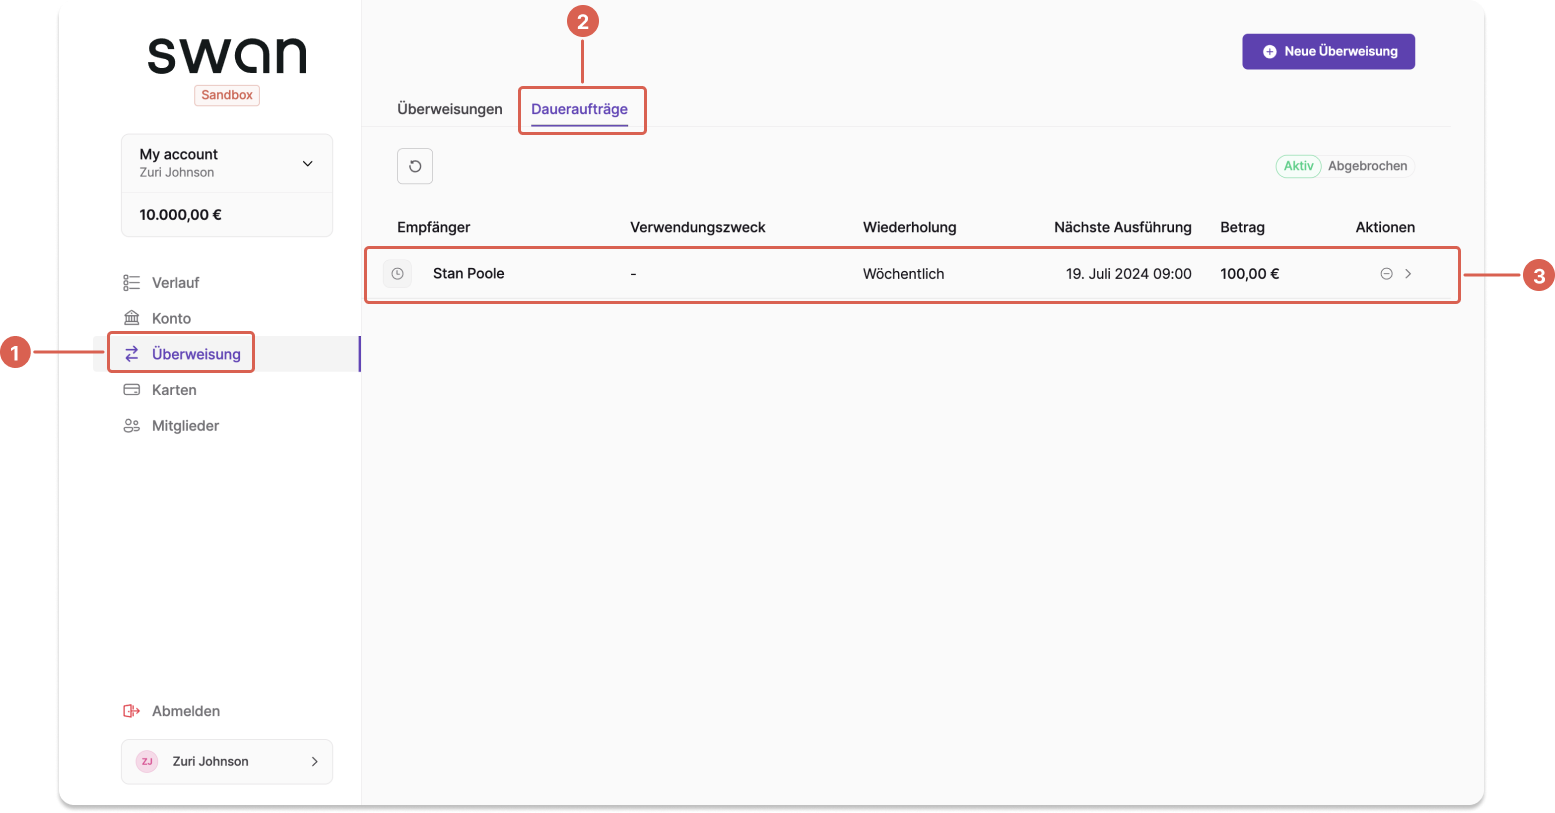
Task: Click the Konto bank icon
Action: click(x=131, y=318)
